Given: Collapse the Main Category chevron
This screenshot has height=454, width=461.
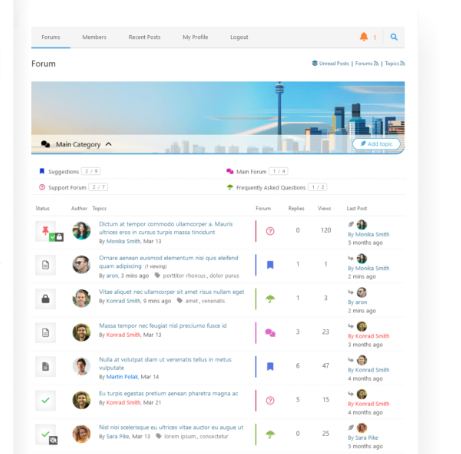Looking at the screenshot, I should click(108, 144).
